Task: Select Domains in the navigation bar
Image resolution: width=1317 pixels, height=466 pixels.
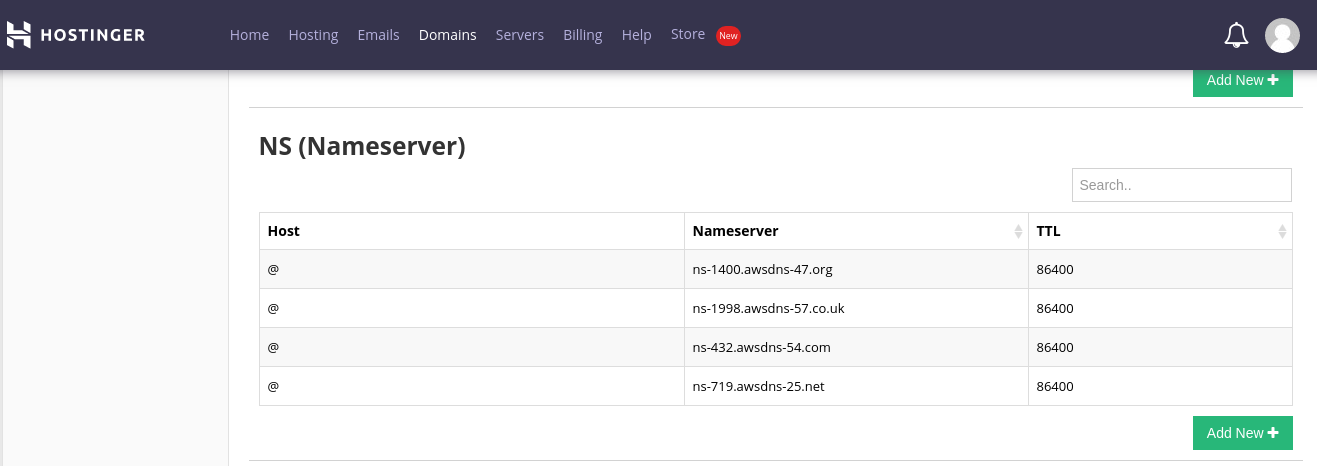Action: (x=447, y=35)
